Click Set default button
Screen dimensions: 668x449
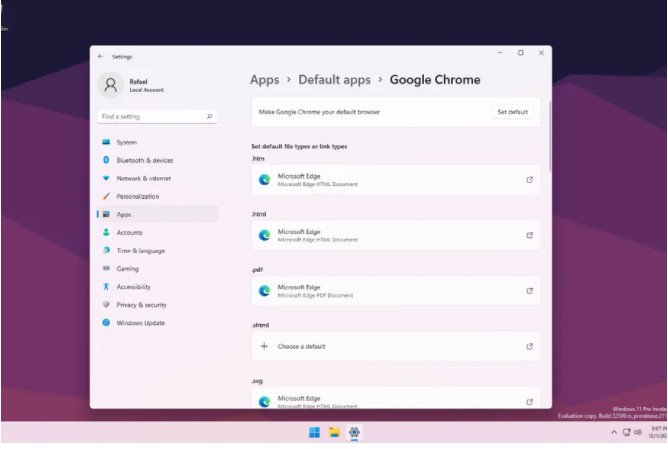pos(513,112)
